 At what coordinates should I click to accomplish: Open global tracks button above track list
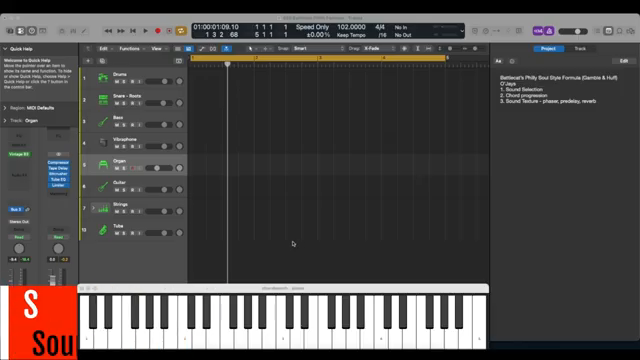tap(178, 61)
